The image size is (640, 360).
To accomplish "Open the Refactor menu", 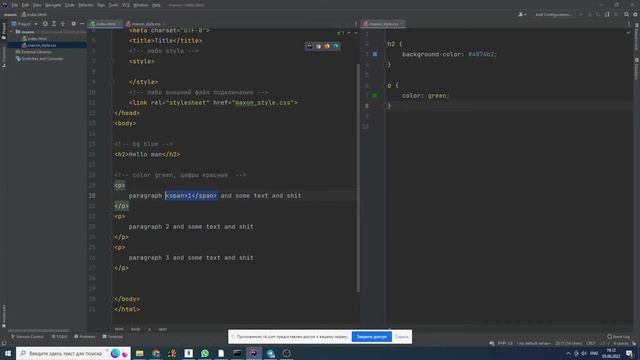I will tap(86, 5).
